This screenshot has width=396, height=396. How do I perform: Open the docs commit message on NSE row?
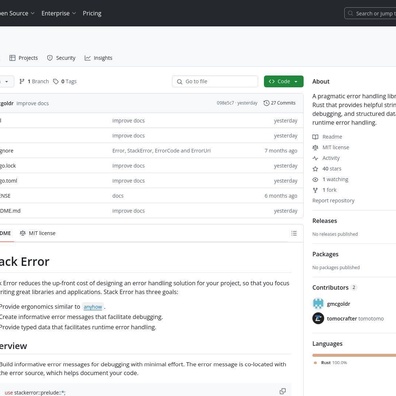tap(118, 196)
